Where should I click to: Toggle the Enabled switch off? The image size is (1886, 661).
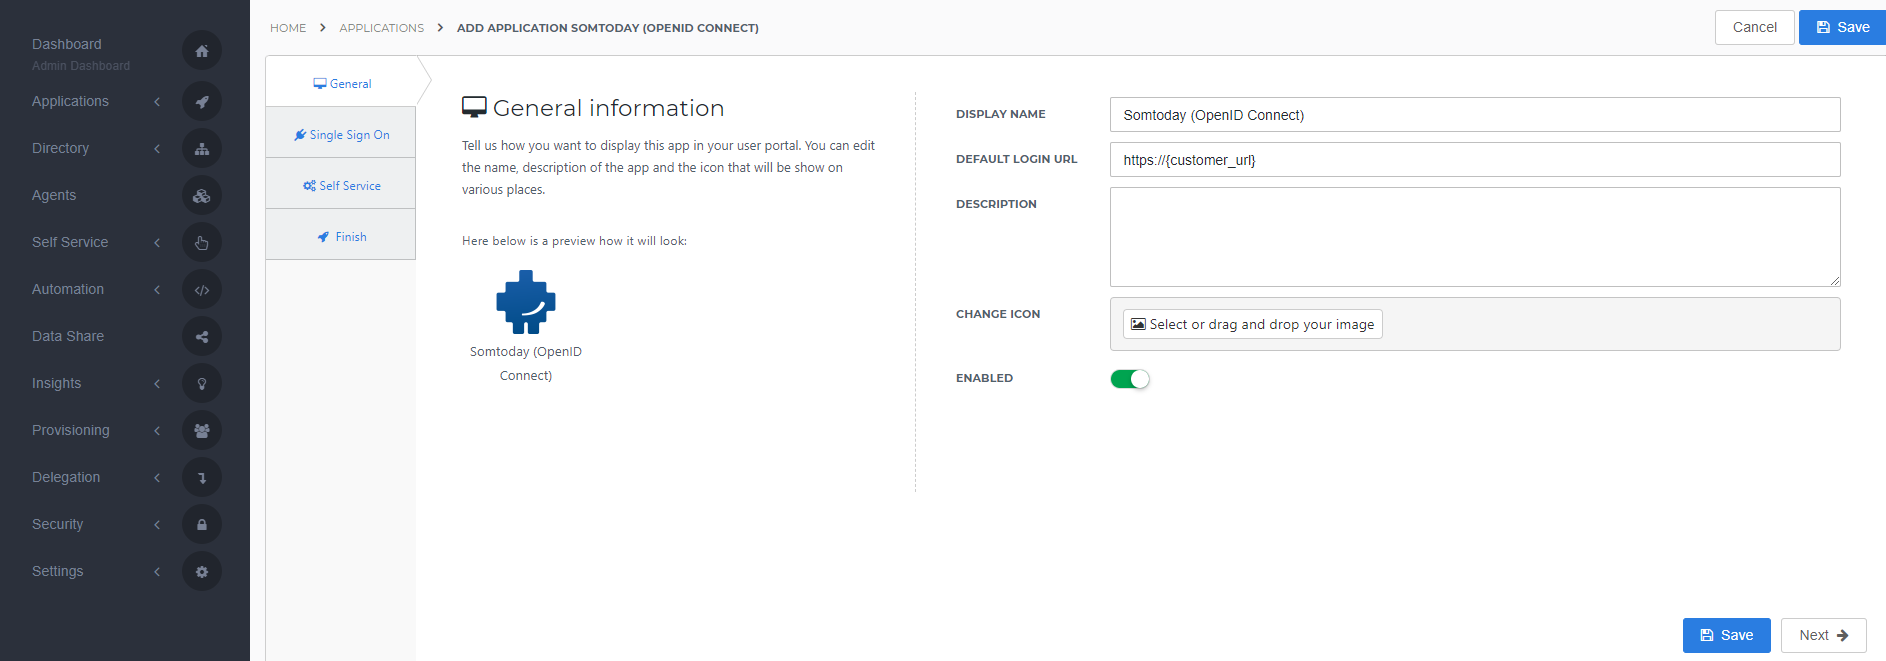pyautogui.click(x=1130, y=379)
